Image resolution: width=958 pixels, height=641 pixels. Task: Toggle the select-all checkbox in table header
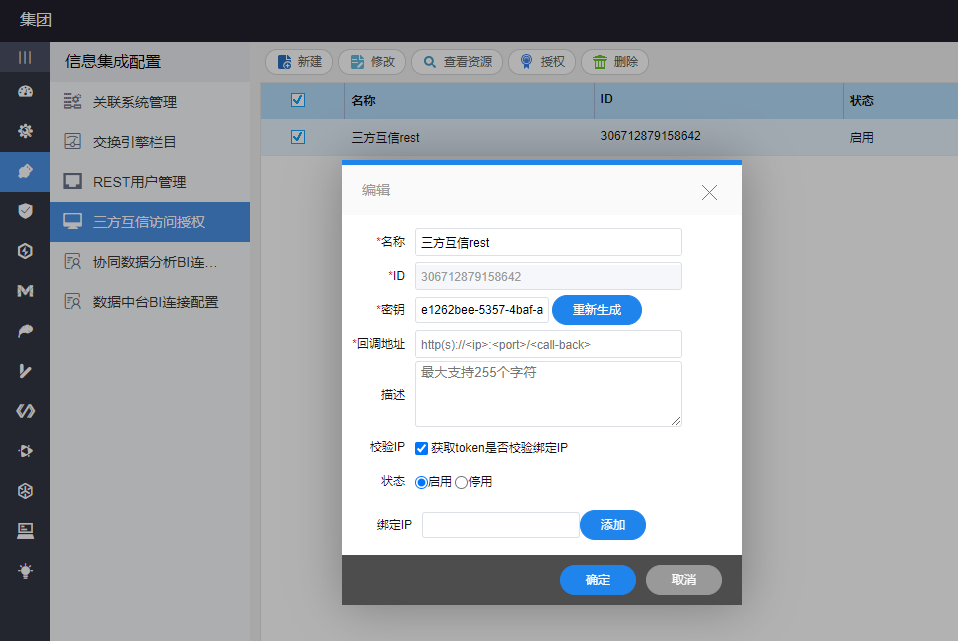[297, 100]
